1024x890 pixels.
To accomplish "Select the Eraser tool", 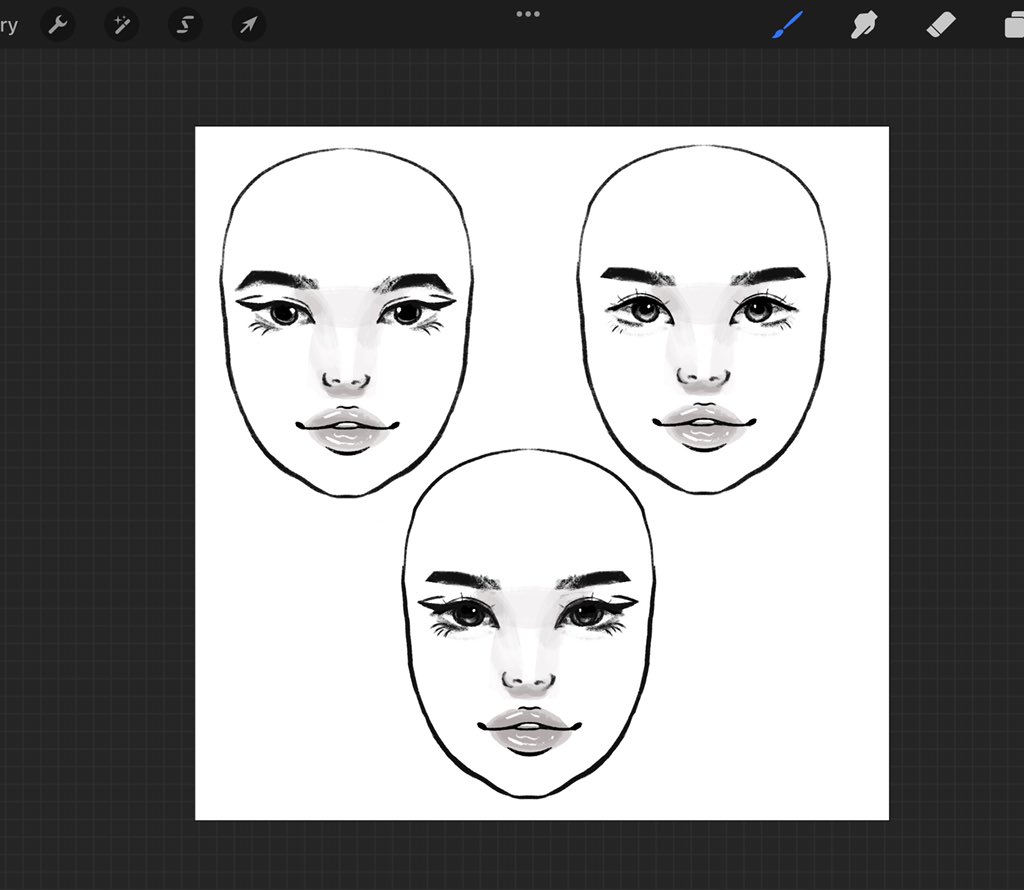I will 940,25.
